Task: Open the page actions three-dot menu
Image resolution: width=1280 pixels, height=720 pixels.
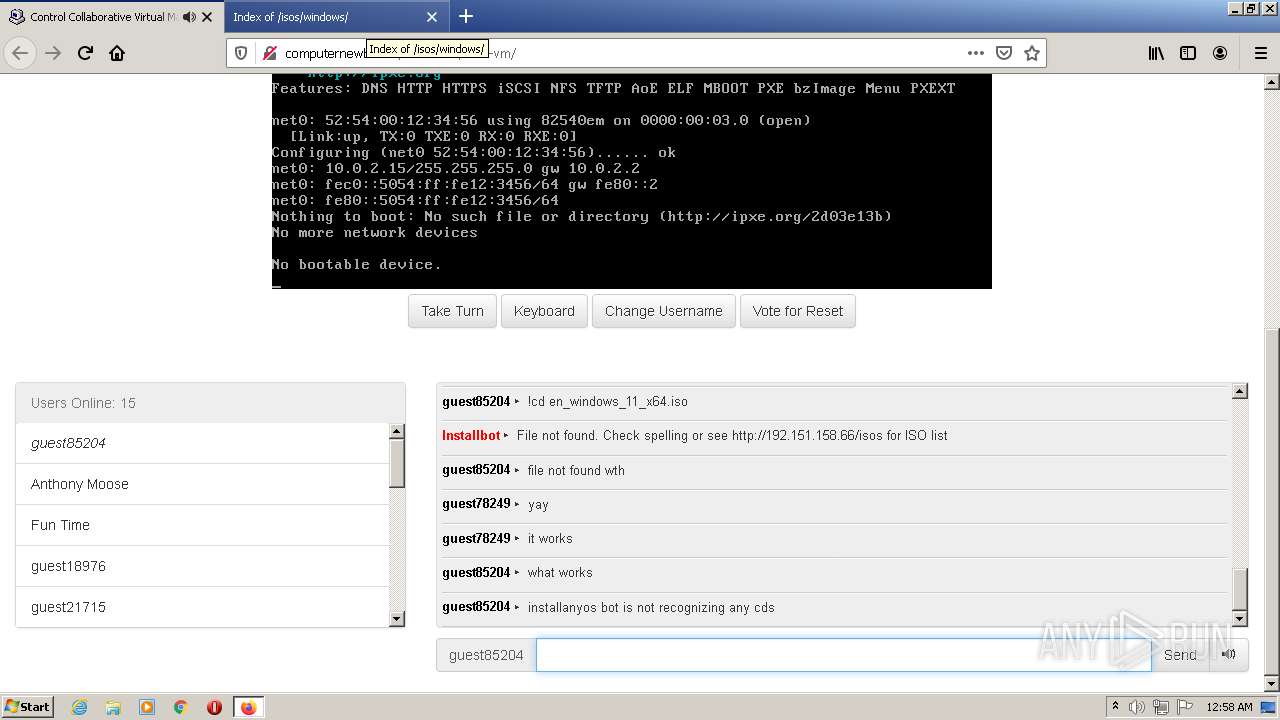Action: tap(976, 53)
